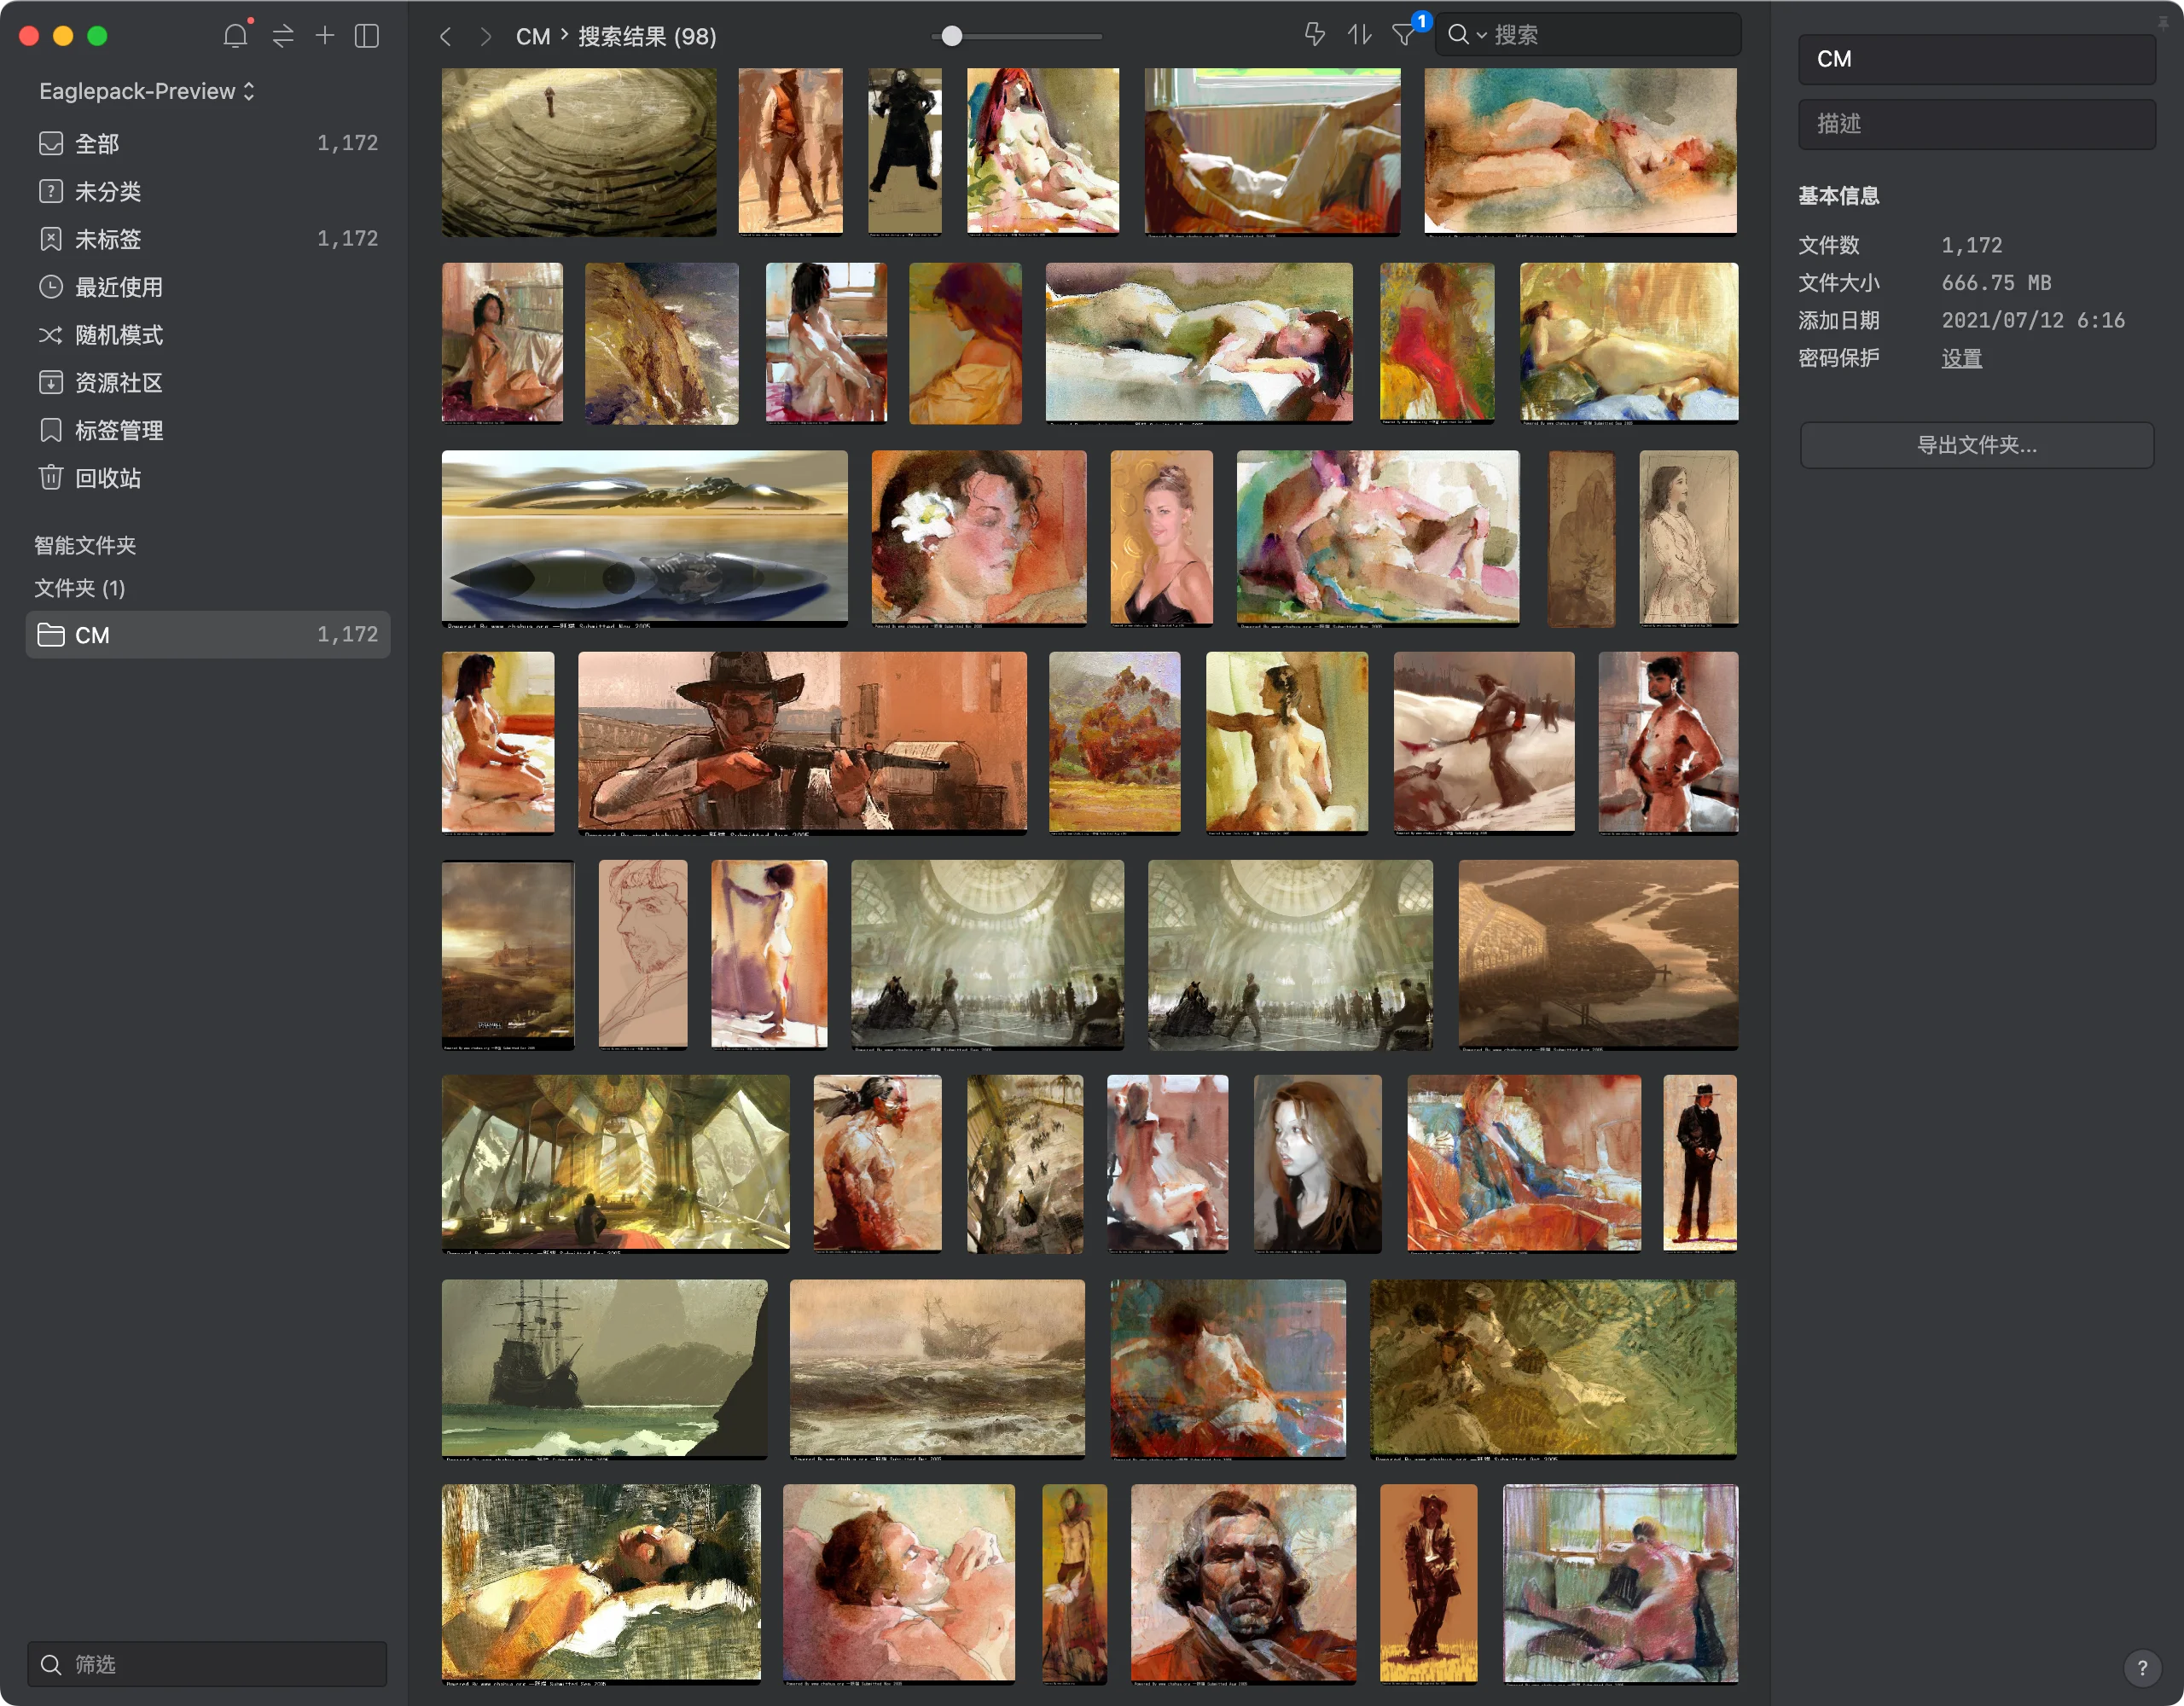
Task: Open 随机模式 in the sidebar
Action: click(x=208, y=335)
